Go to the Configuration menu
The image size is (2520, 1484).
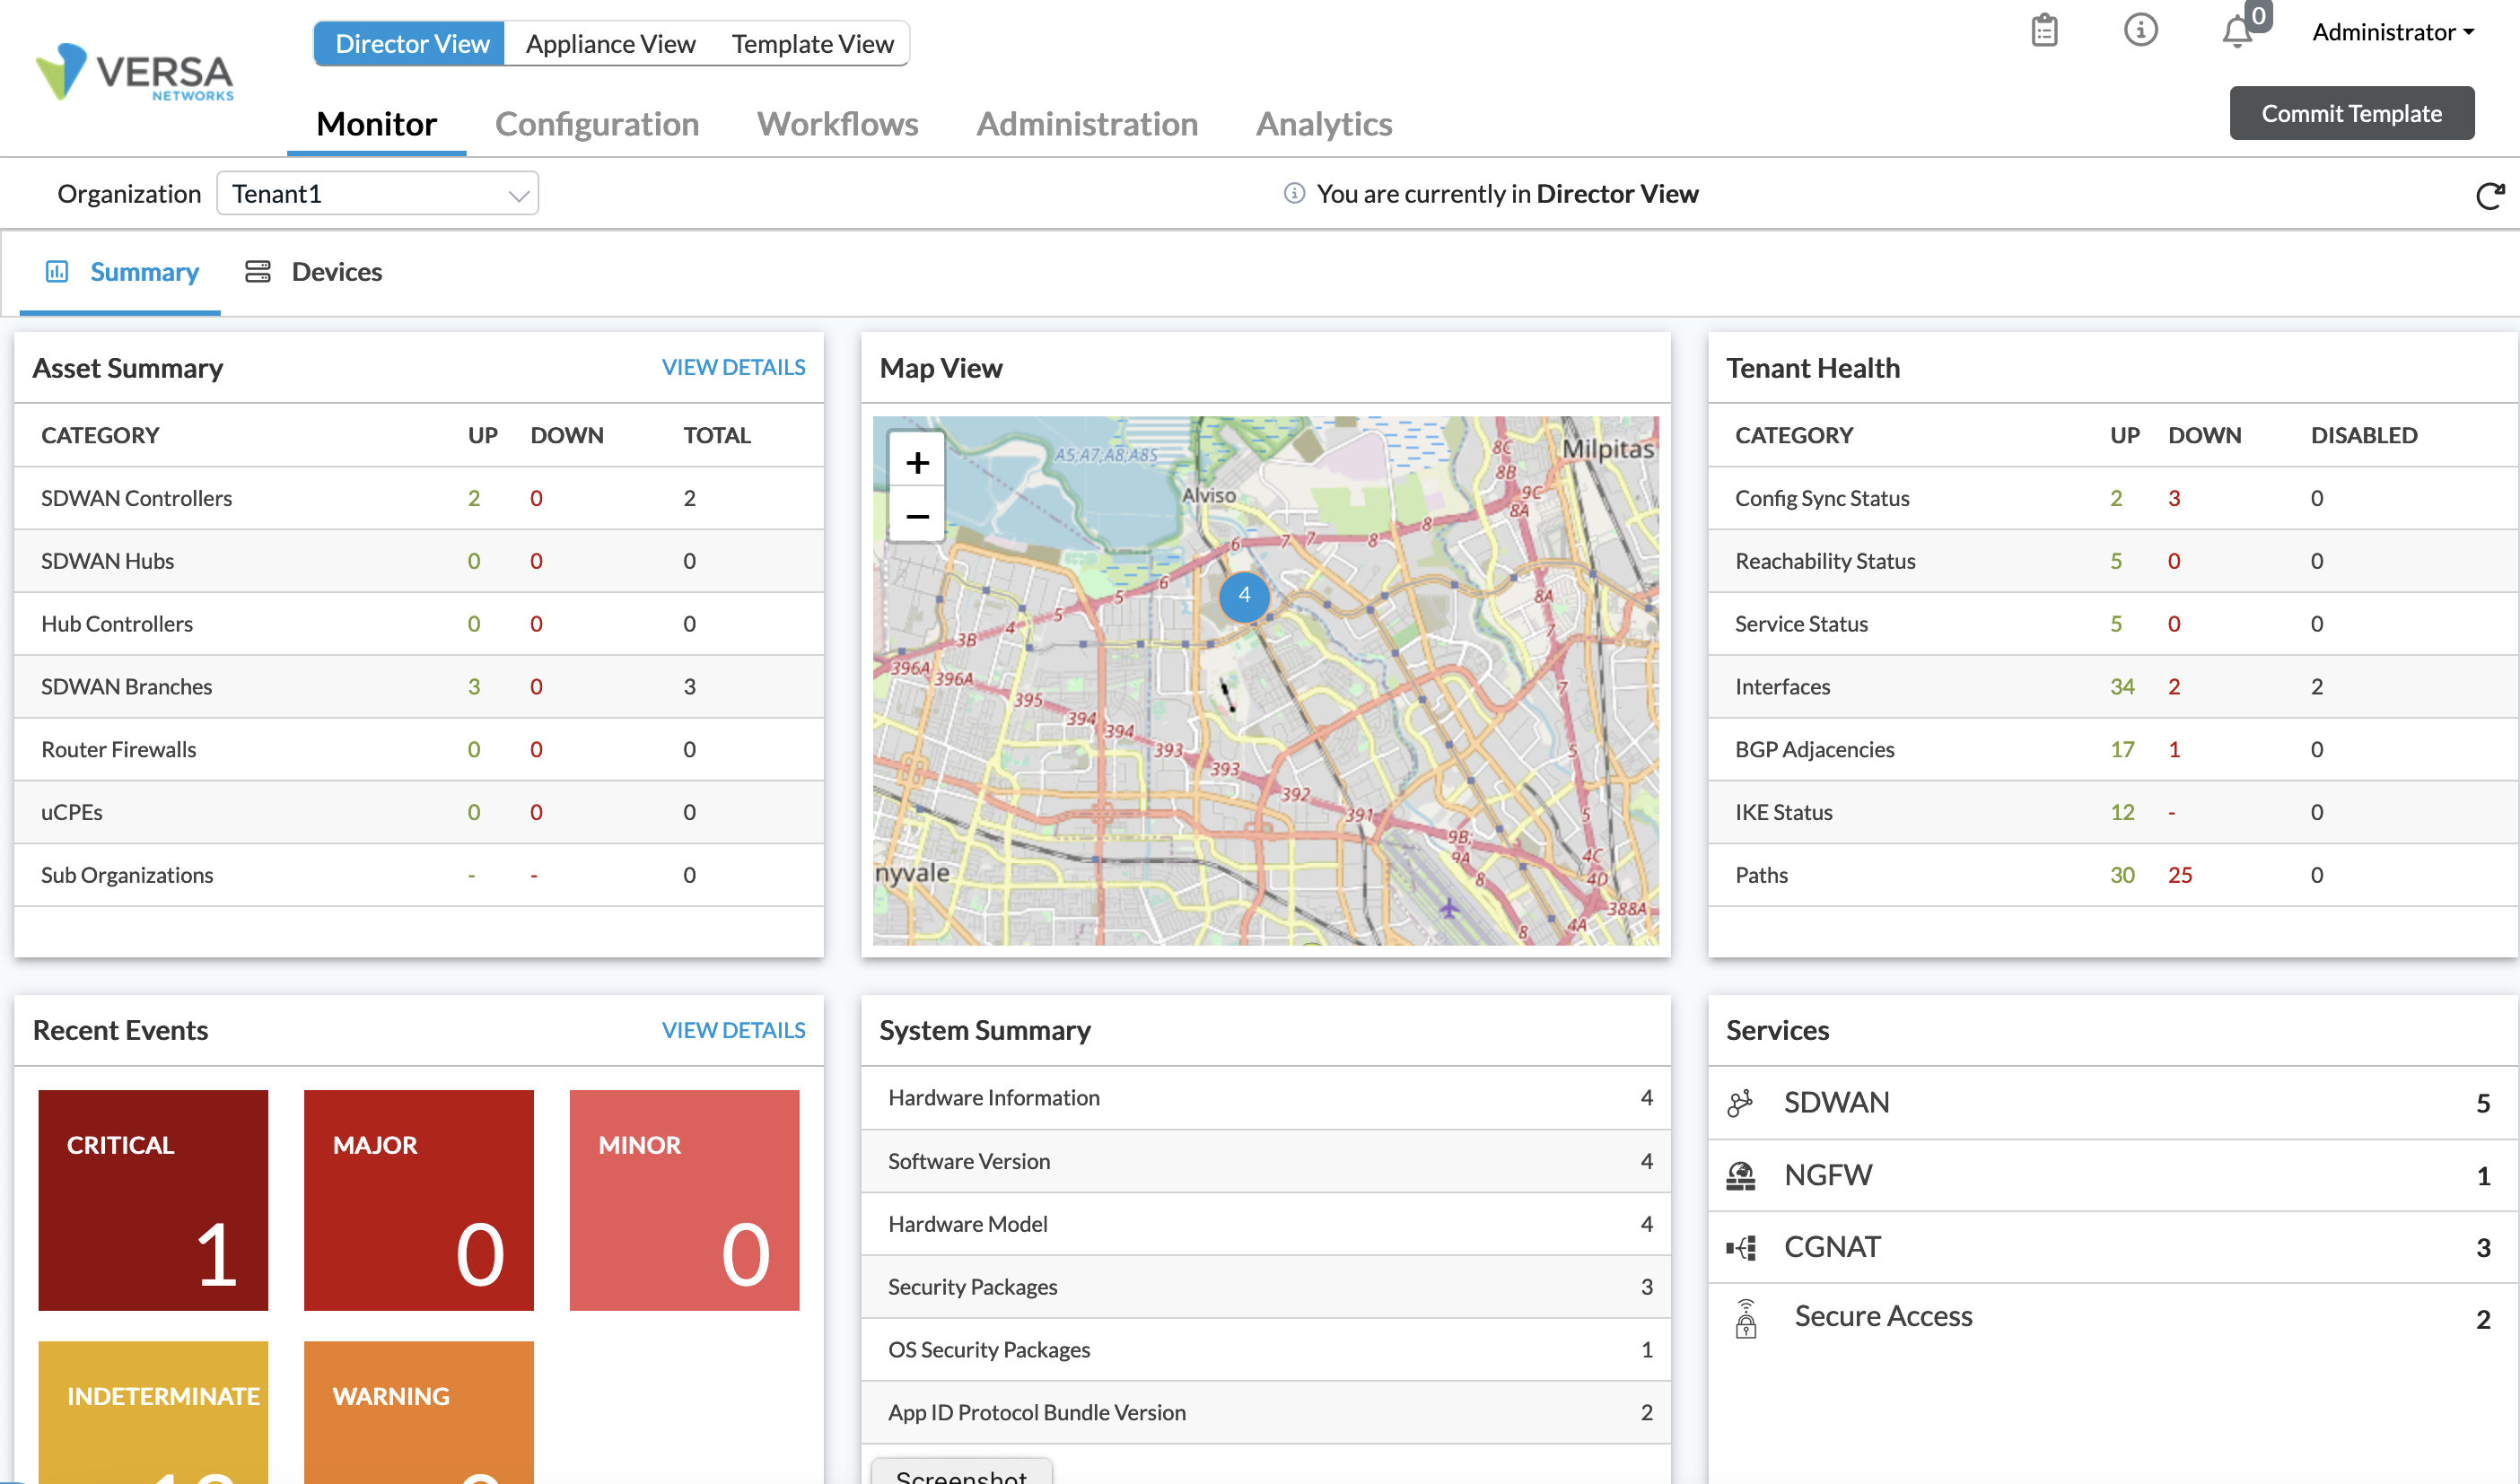click(597, 124)
